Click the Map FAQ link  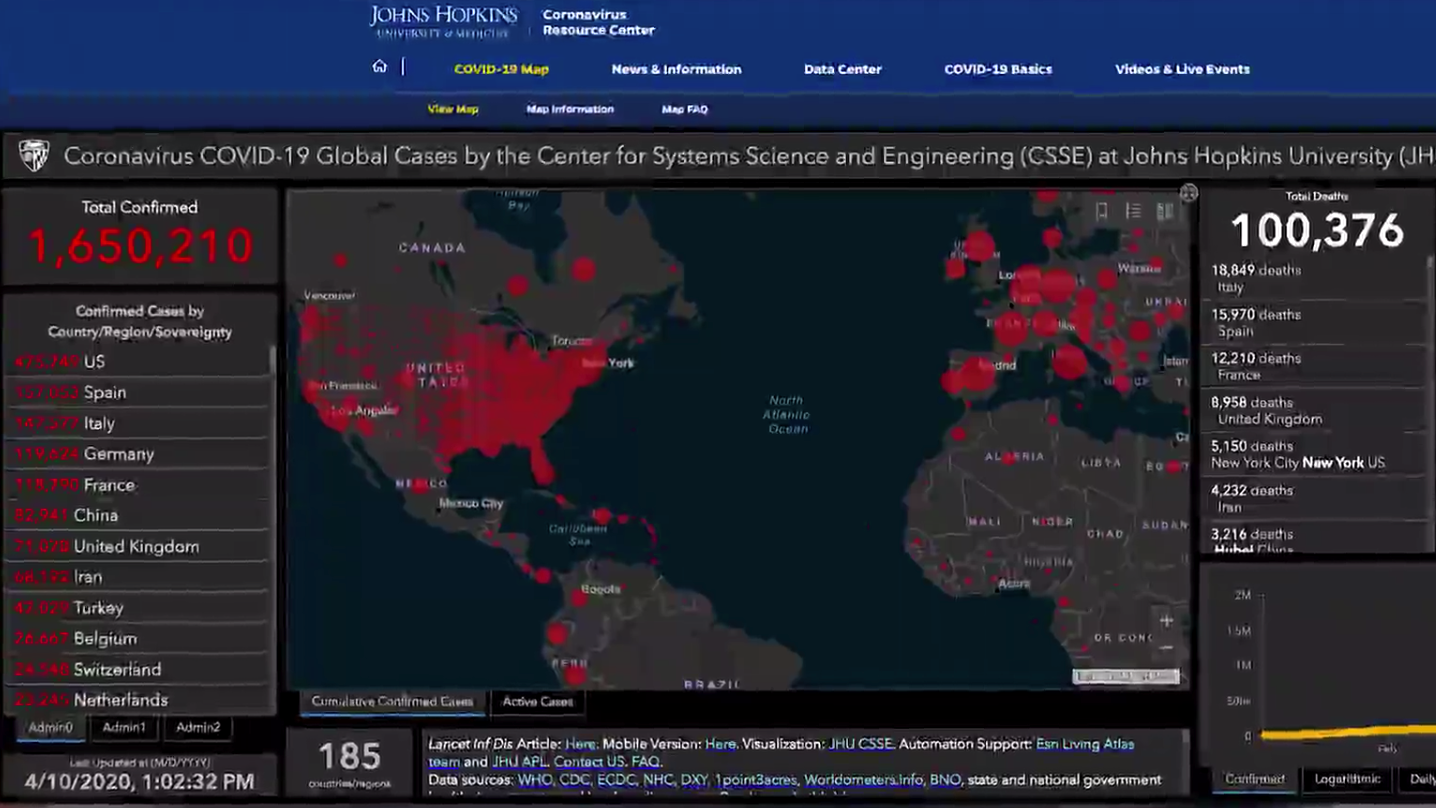click(684, 109)
